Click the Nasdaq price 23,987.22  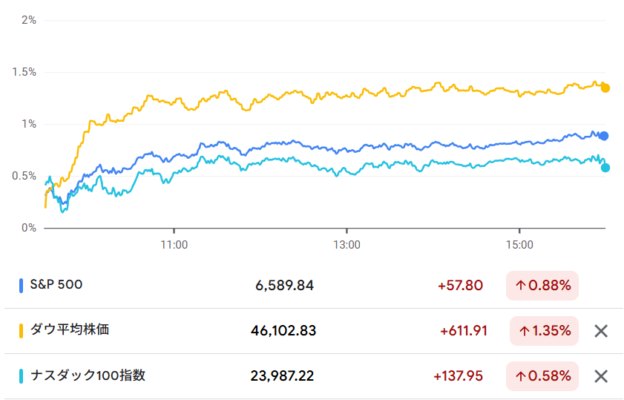[x=282, y=376]
